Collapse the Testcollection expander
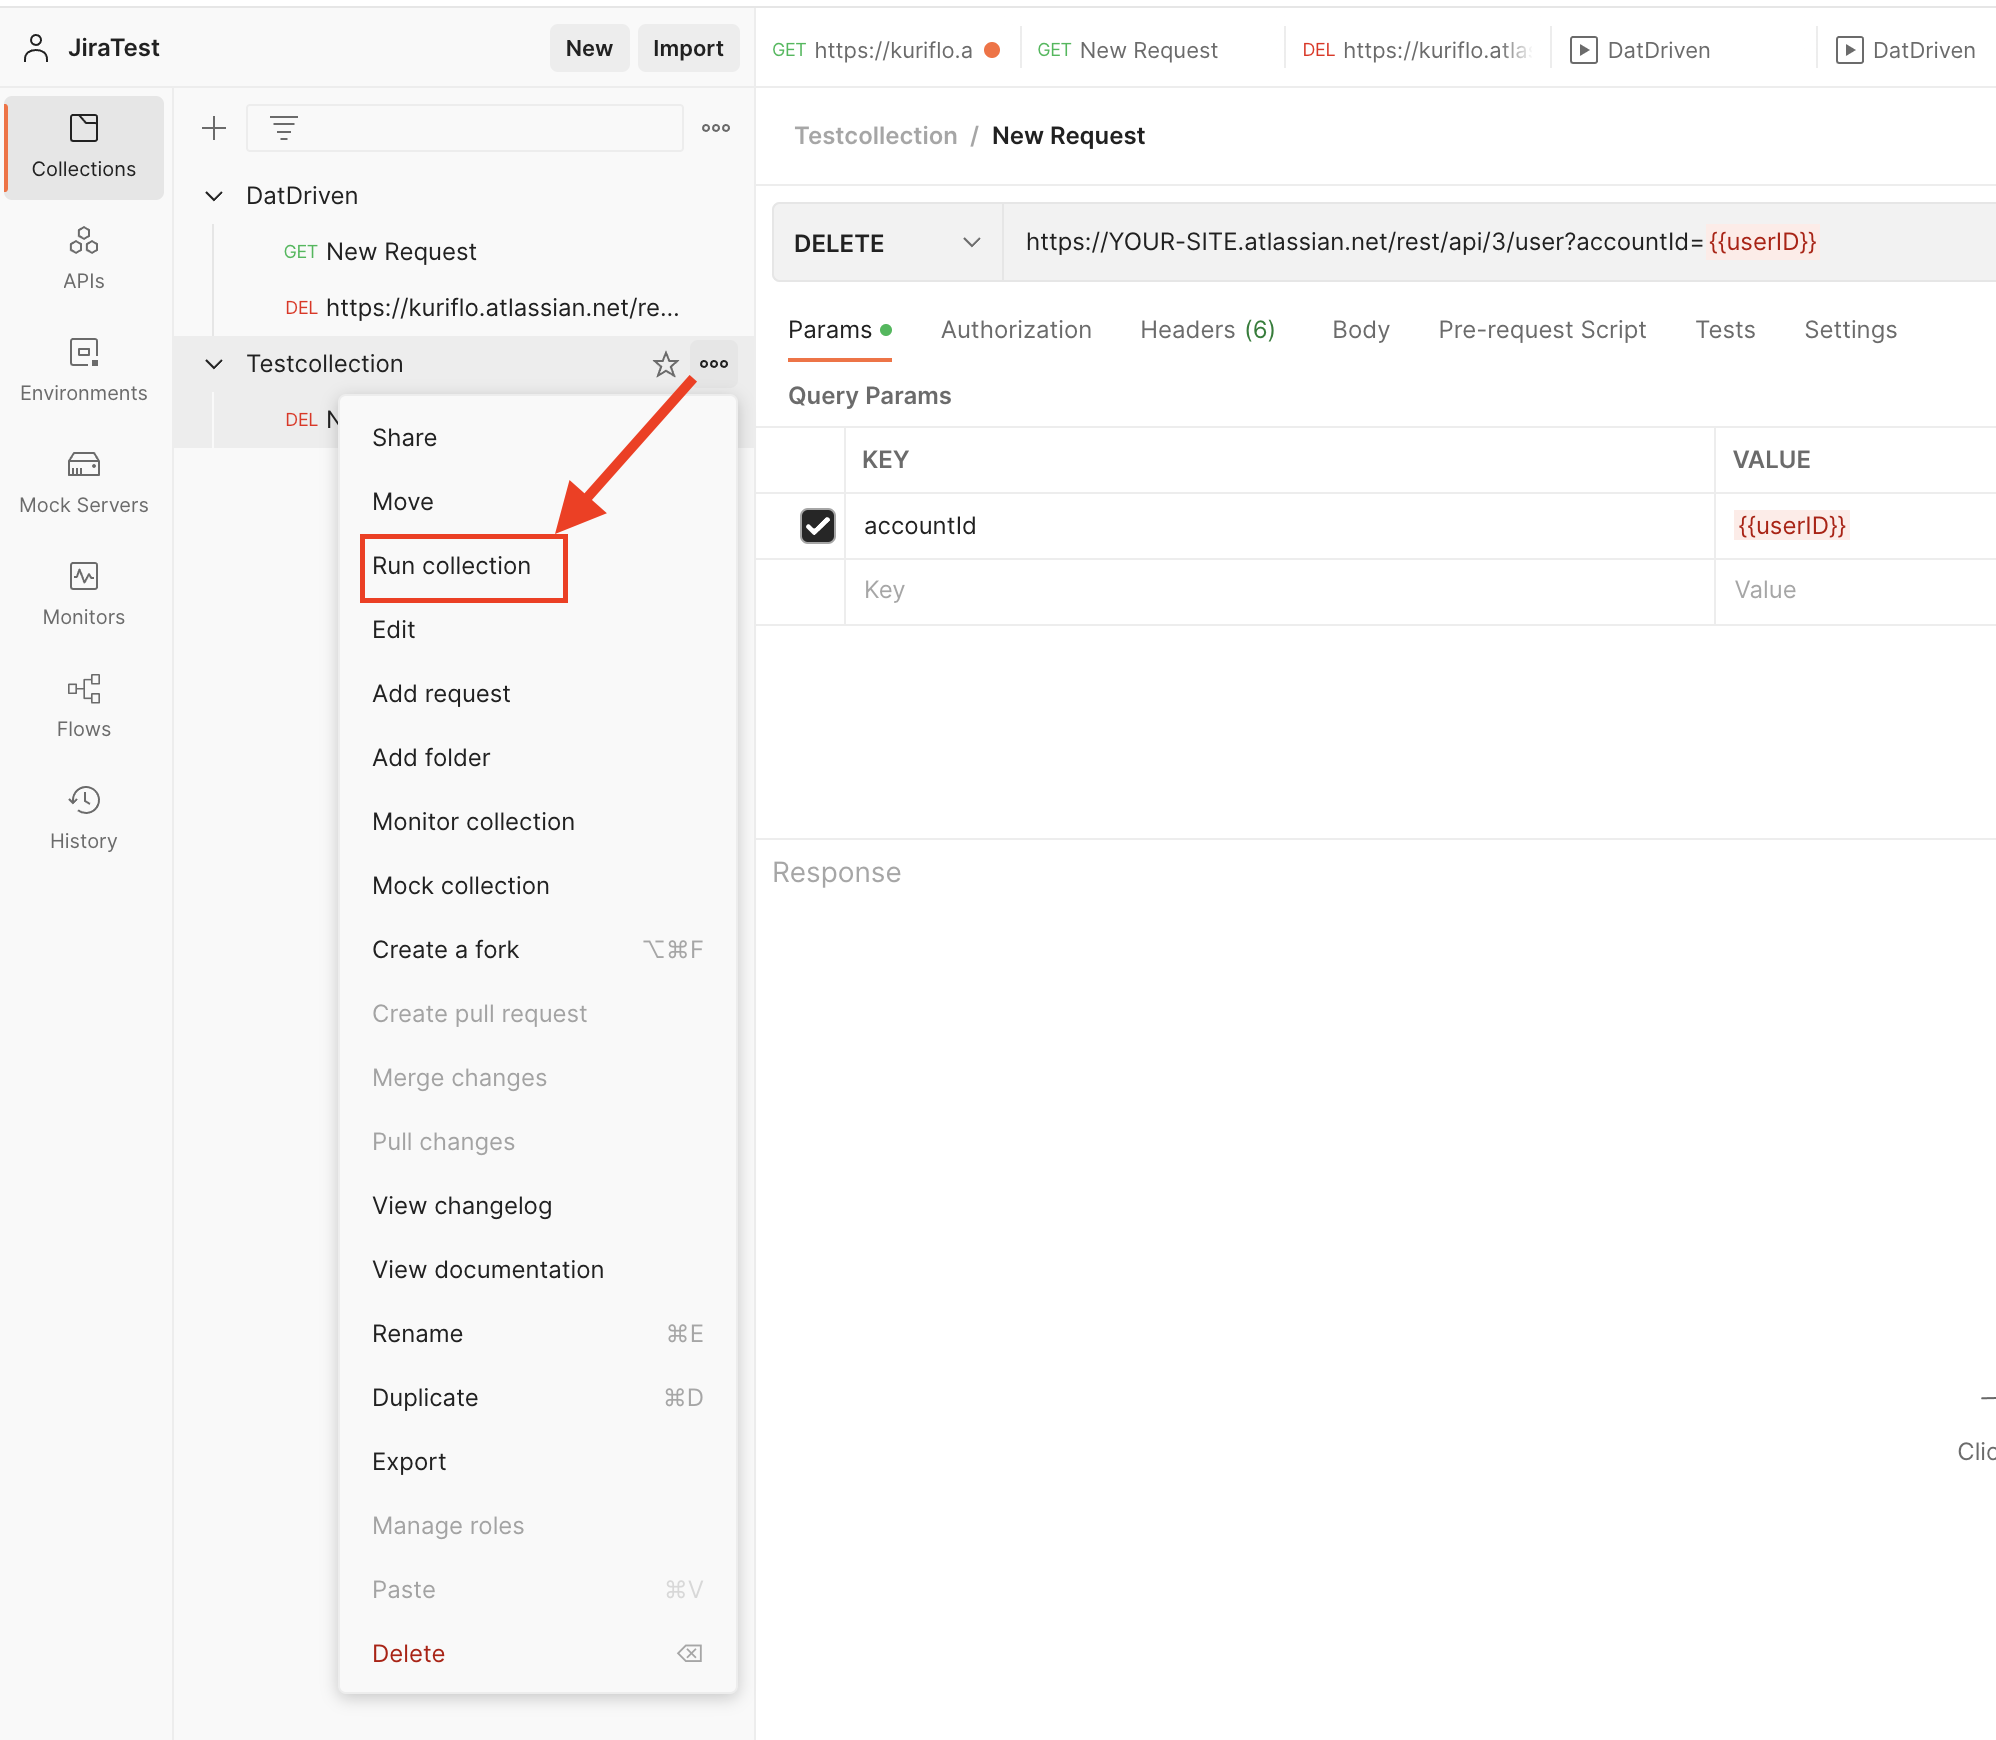The image size is (1996, 1740). tap(212, 363)
